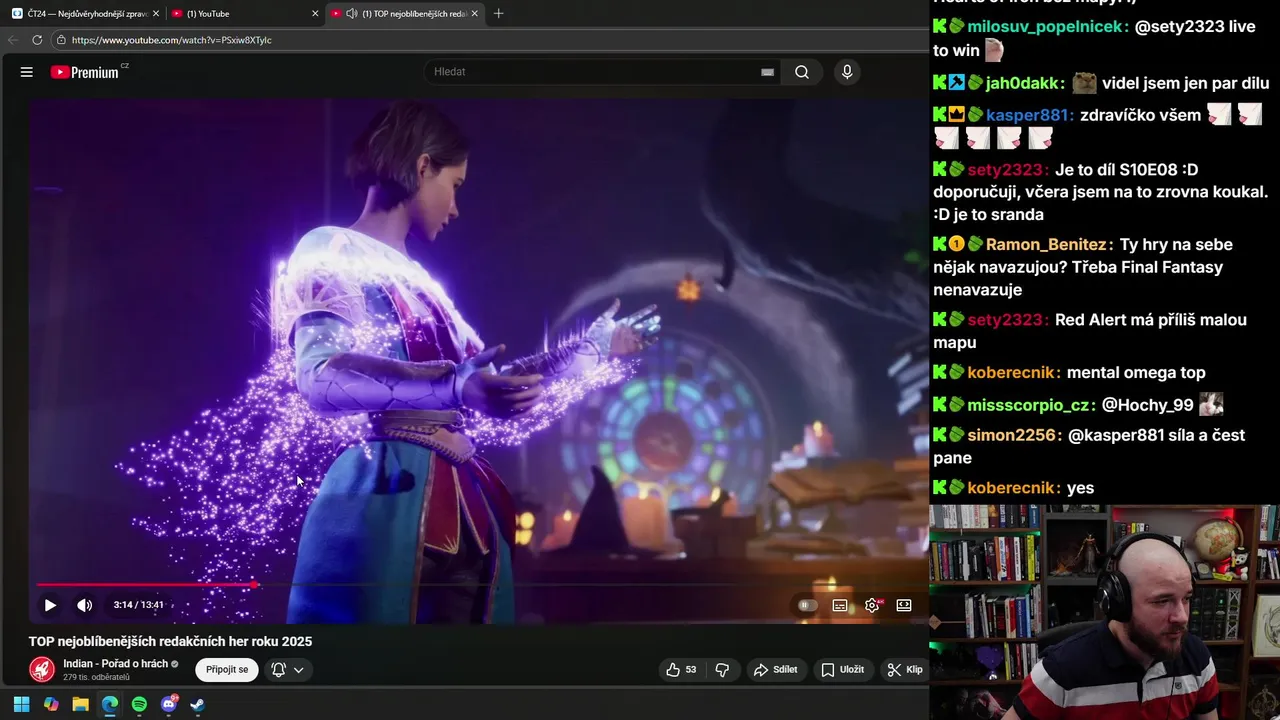Like the video with thumbs up
This screenshot has height=720, width=1280.
click(x=681, y=670)
